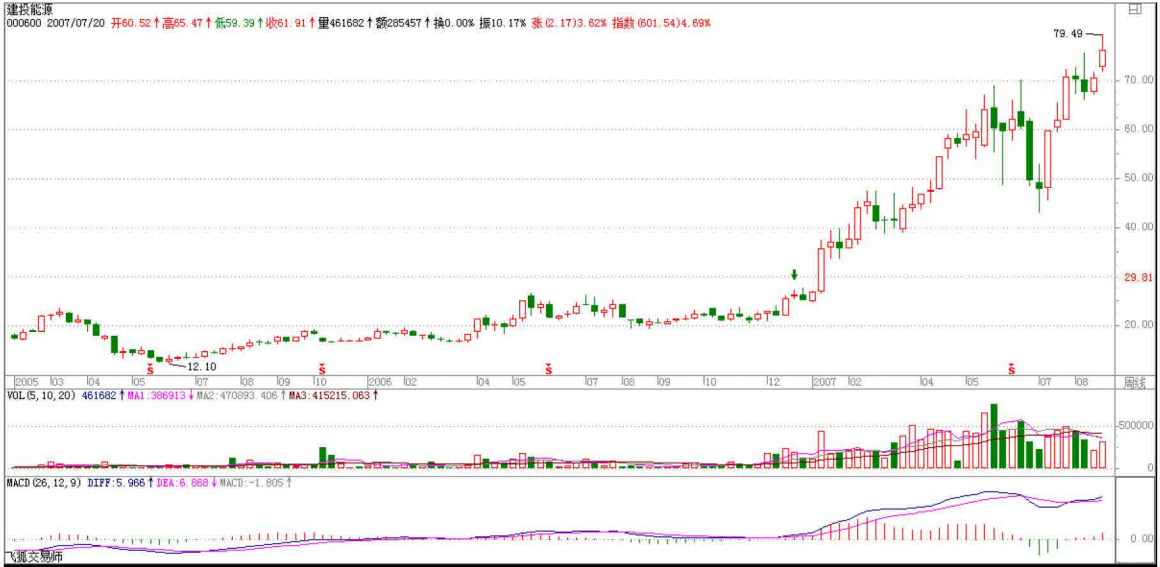Toggle the MA1 volume average line label

[x=158, y=396]
